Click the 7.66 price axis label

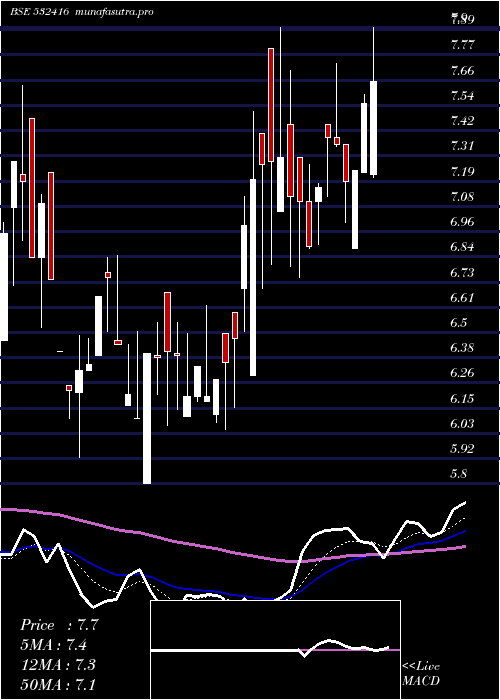coord(462,71)
